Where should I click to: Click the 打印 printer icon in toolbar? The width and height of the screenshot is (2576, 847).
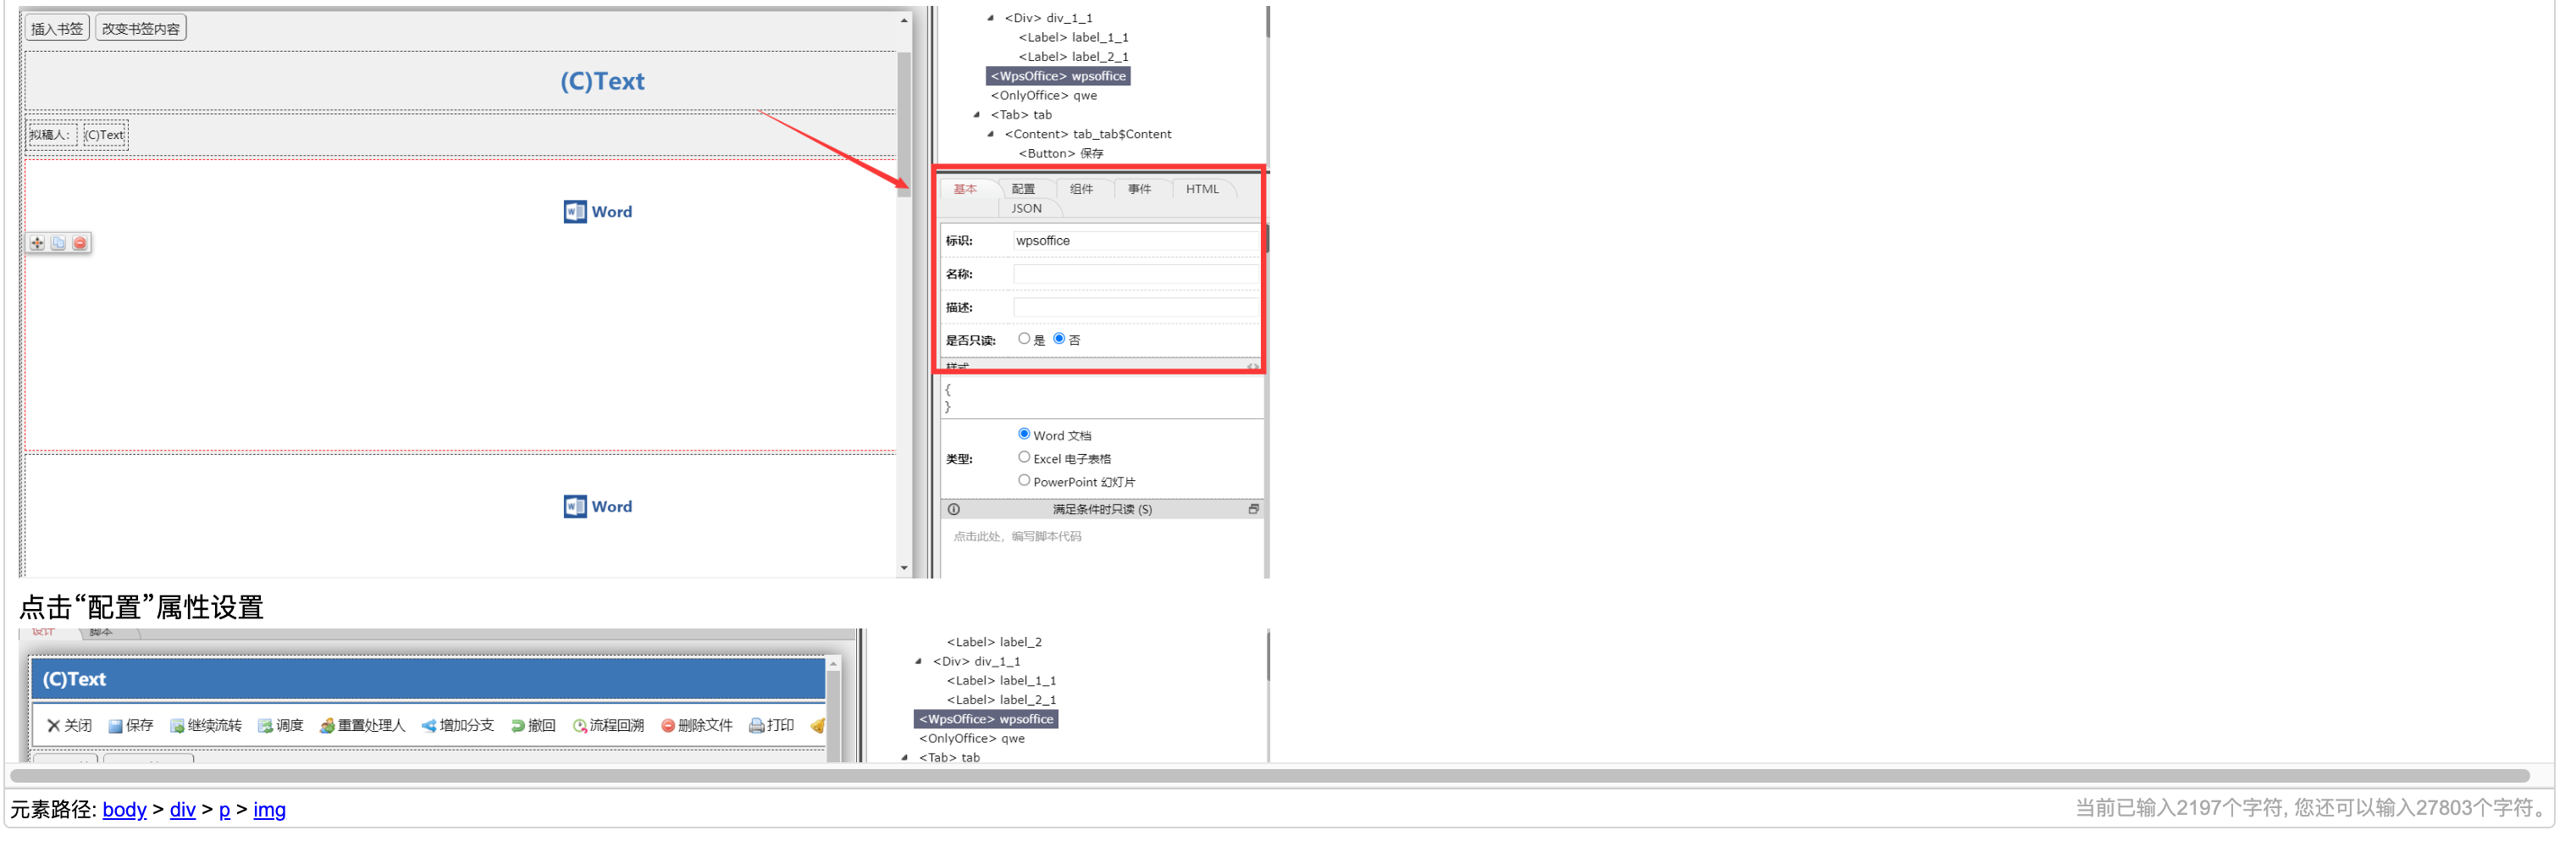pyautogui.click(x=757, y=726)
